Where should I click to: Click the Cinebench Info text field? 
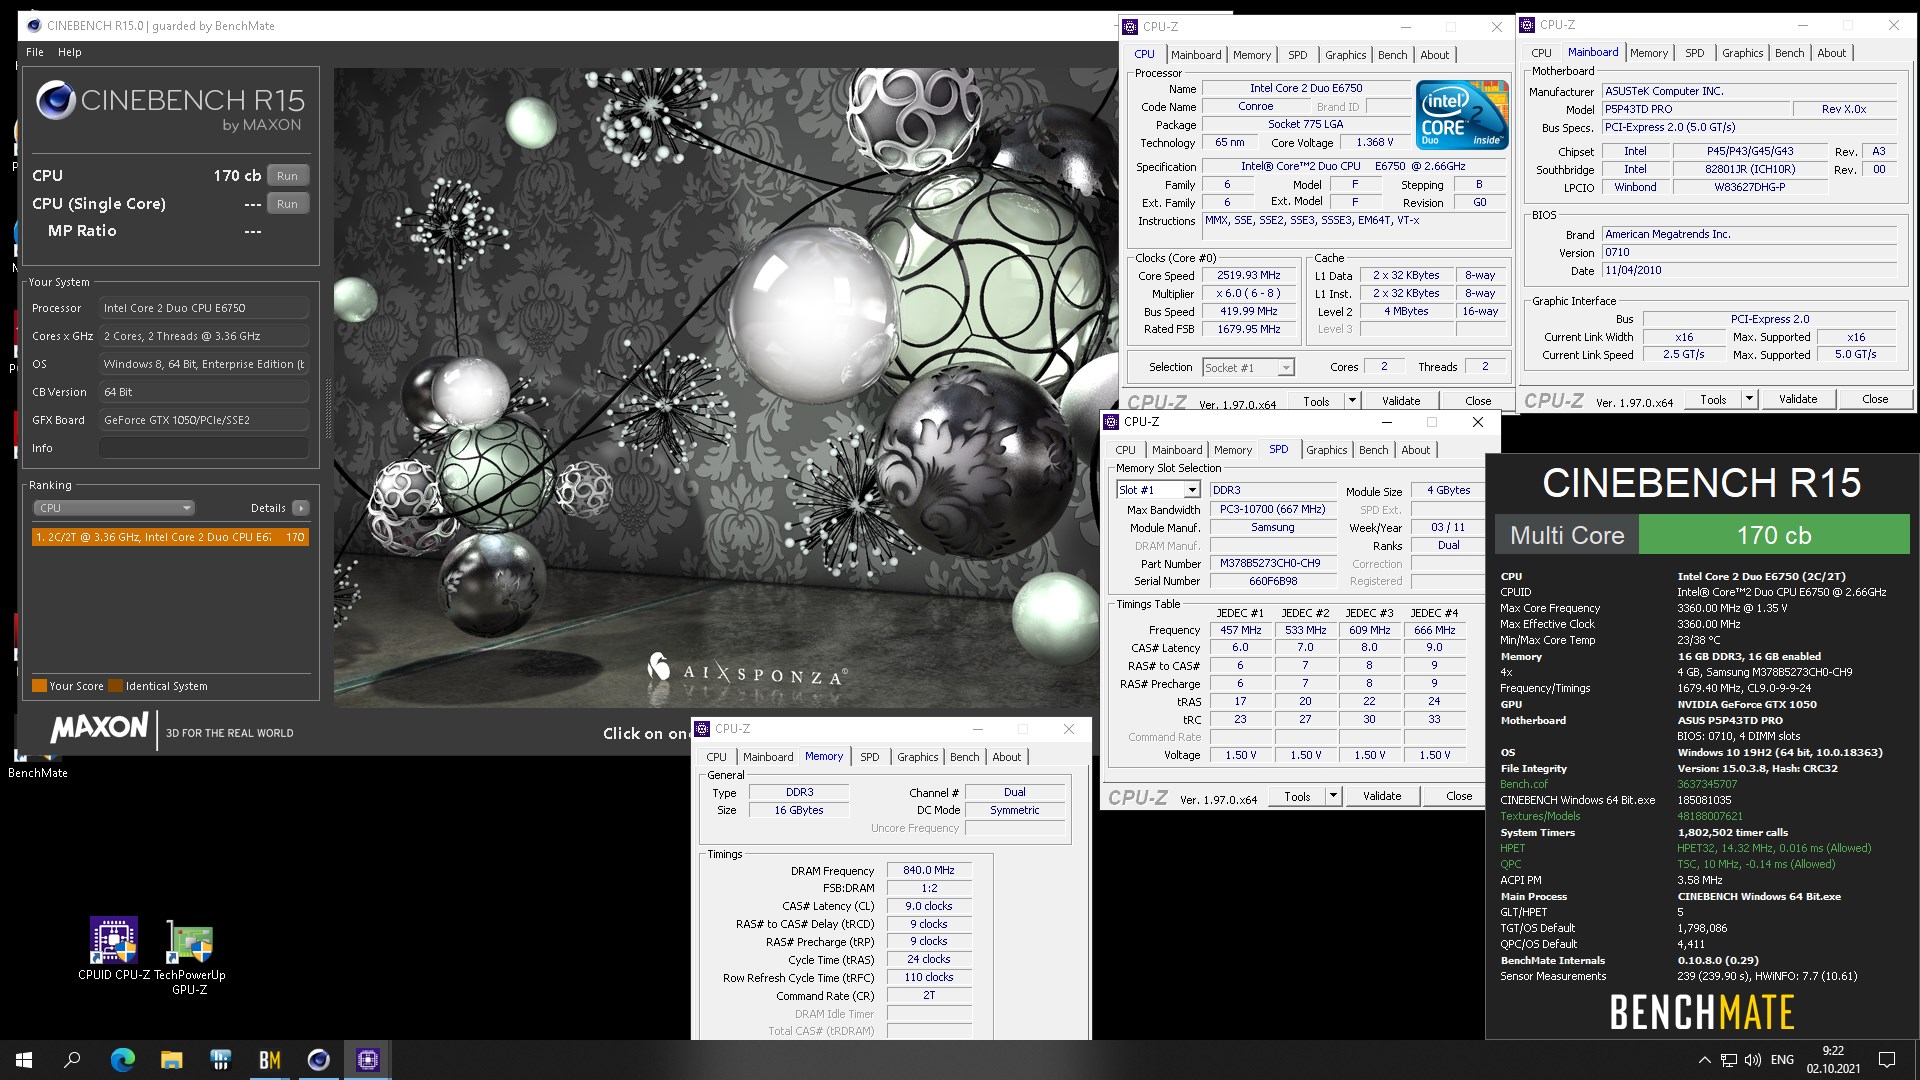click(203, 448)
